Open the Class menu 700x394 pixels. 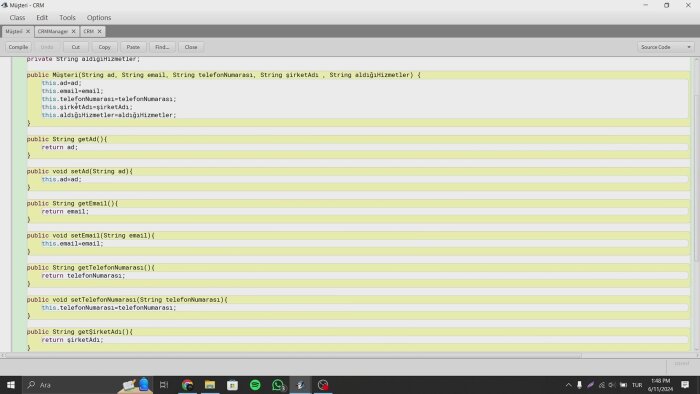pyautogui.click(x=17, y=17)
